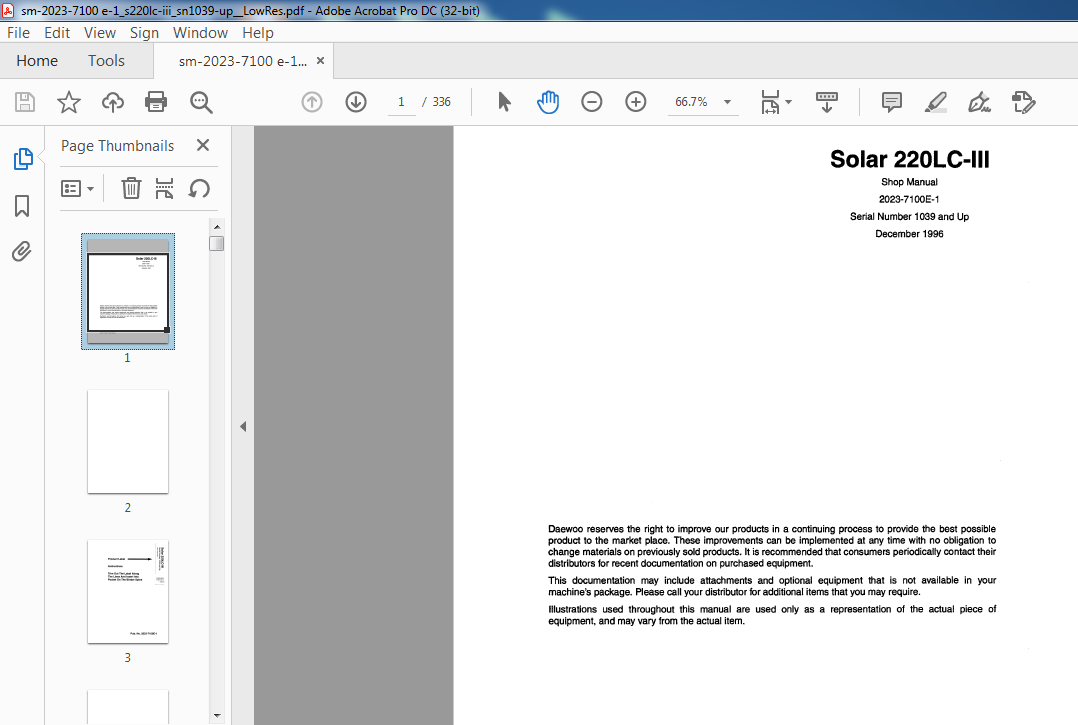
Task: Go to previous page arrow
Action: [x=312, y=102]
